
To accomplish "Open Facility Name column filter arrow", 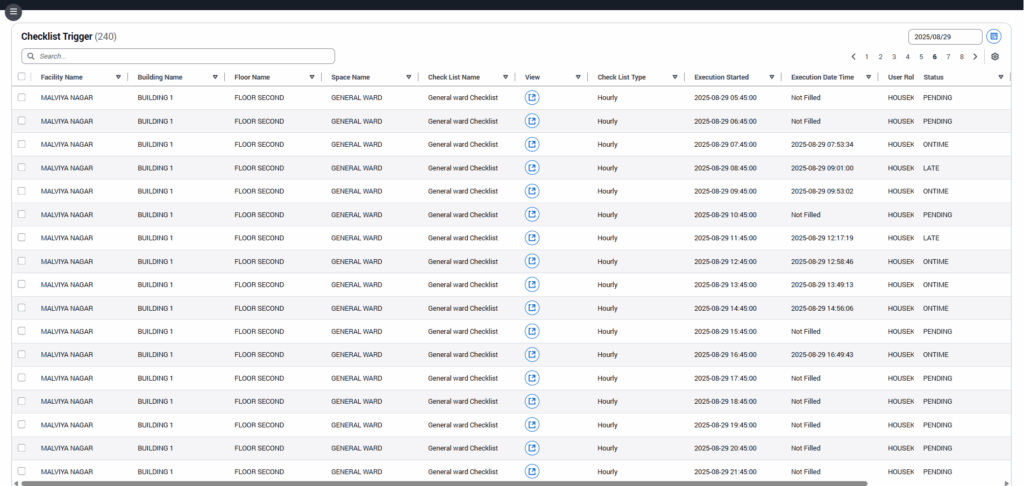I will pyautogui.click(x=118, y=77).
